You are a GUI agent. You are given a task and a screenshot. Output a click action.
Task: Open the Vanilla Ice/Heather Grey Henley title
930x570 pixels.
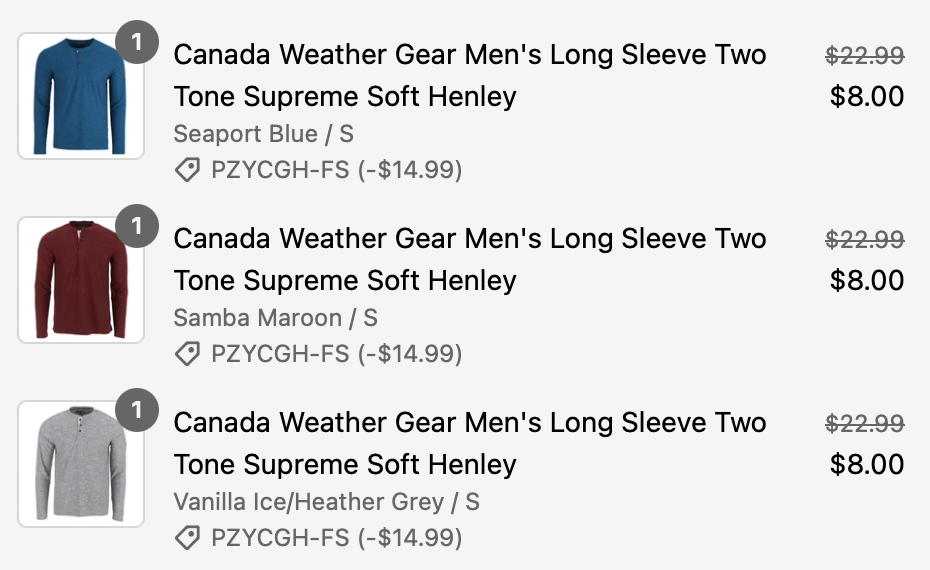click(470, 443)
